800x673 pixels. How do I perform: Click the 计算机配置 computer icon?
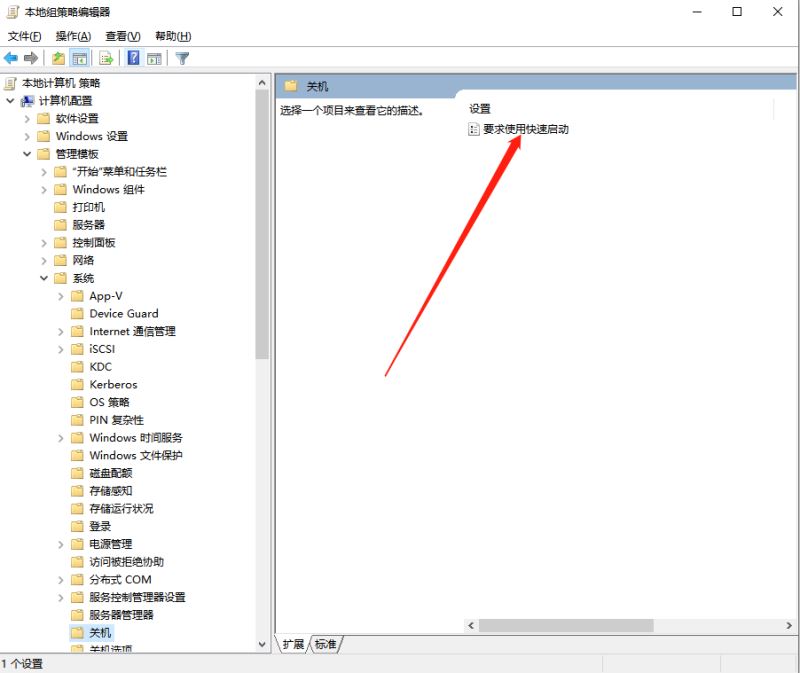click(x=27, y=101)
